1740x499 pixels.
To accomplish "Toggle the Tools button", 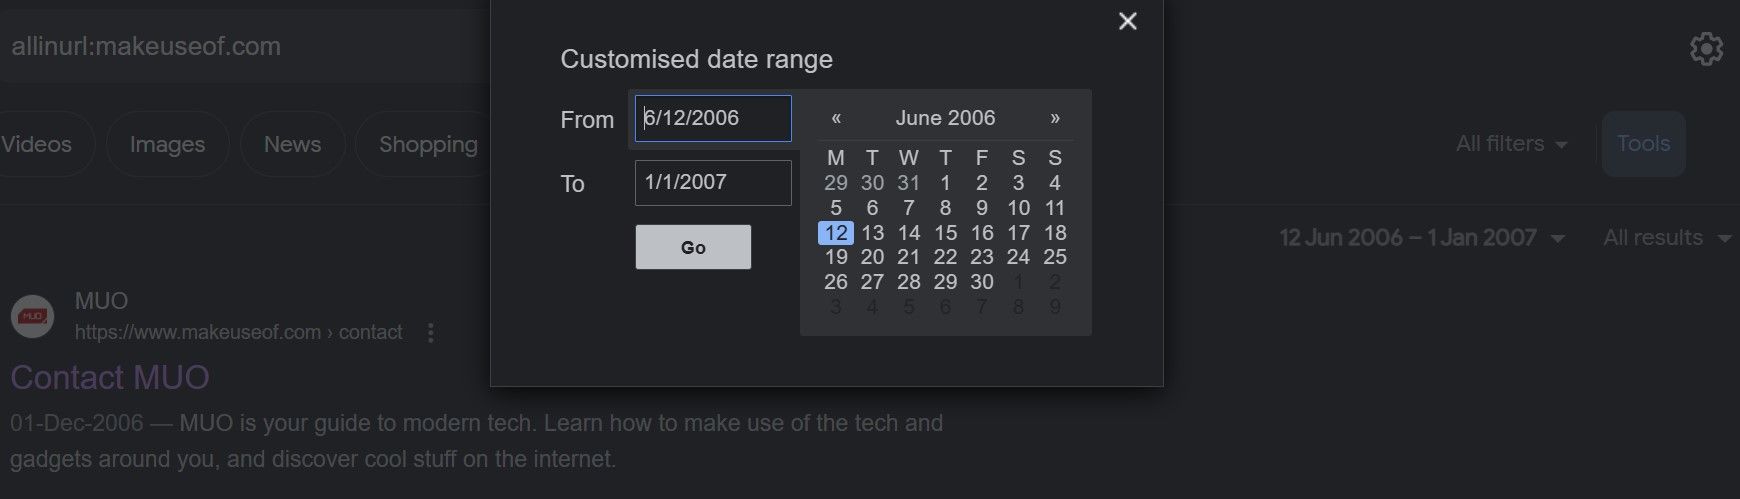I will pyautogui.click(x=1643, y=144).
